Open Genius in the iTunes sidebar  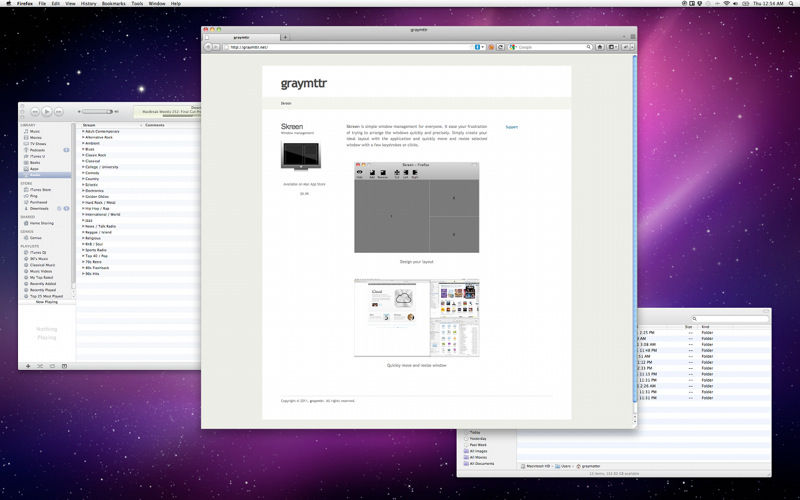pos(35,238)
